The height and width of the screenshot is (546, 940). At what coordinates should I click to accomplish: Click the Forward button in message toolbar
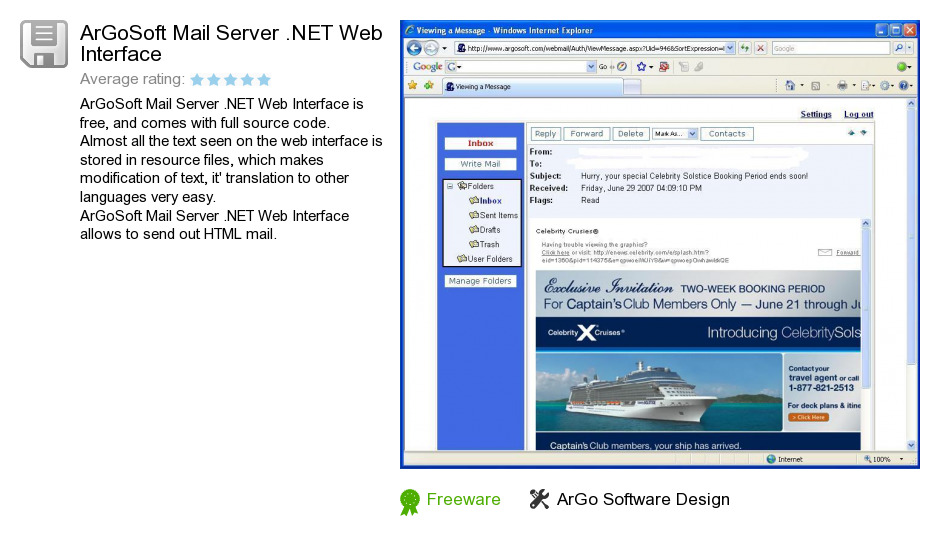pos(586,134)
